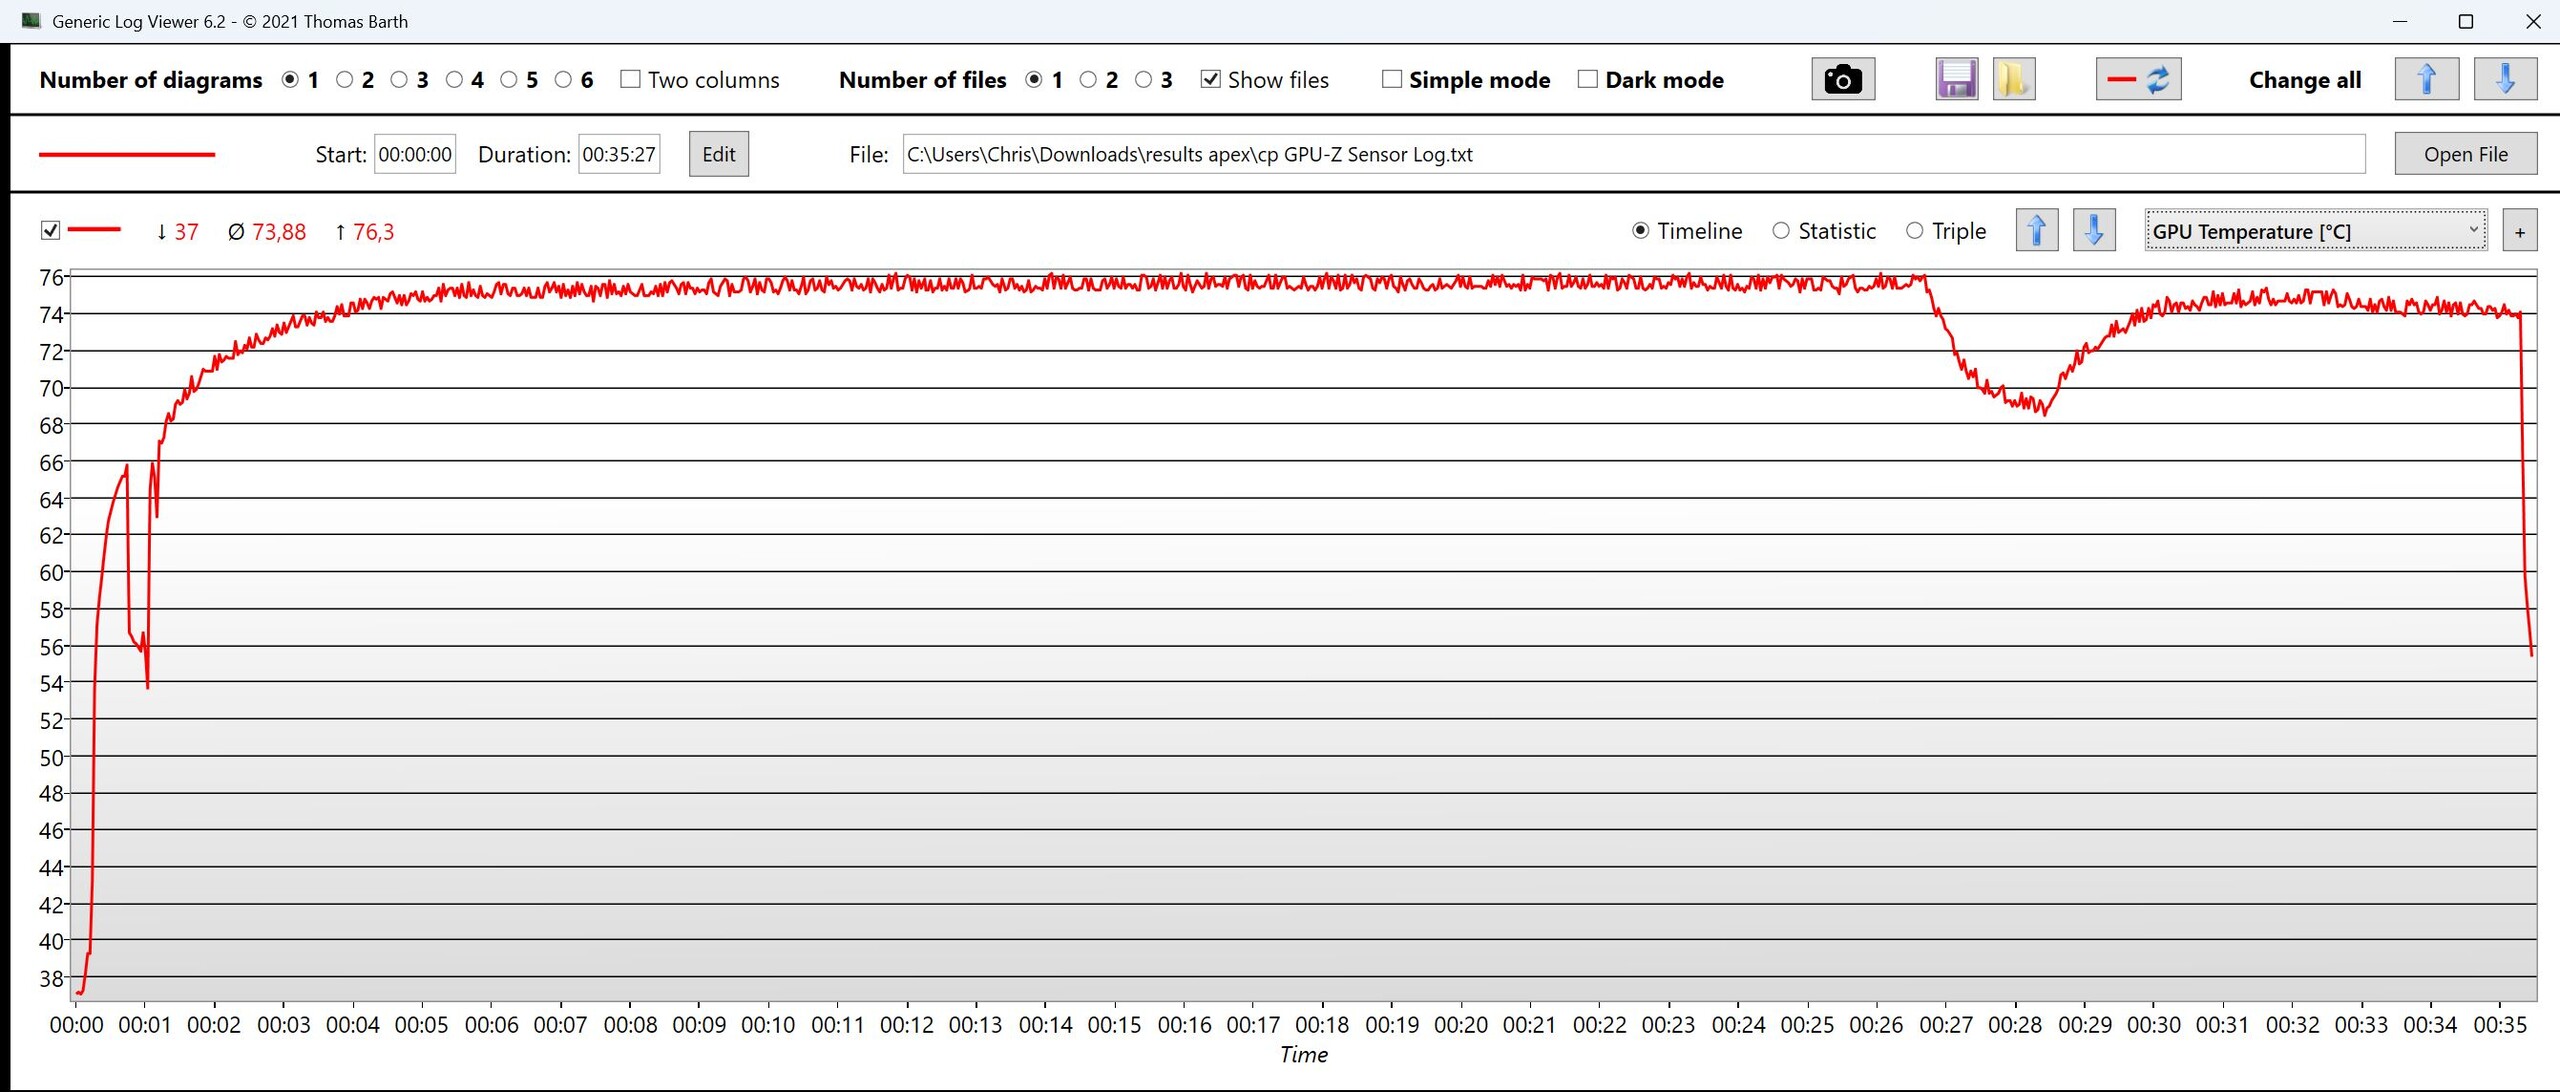
Task: Click the yellow folder open icon
Action: (x=2013, y=79)
